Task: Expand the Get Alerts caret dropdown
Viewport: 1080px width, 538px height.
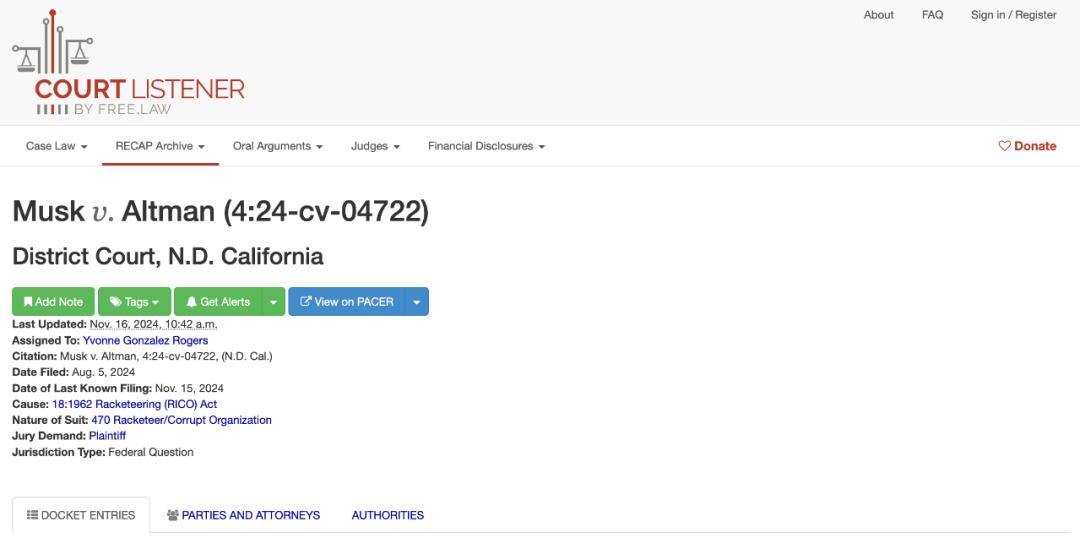Action: point(273,302)
